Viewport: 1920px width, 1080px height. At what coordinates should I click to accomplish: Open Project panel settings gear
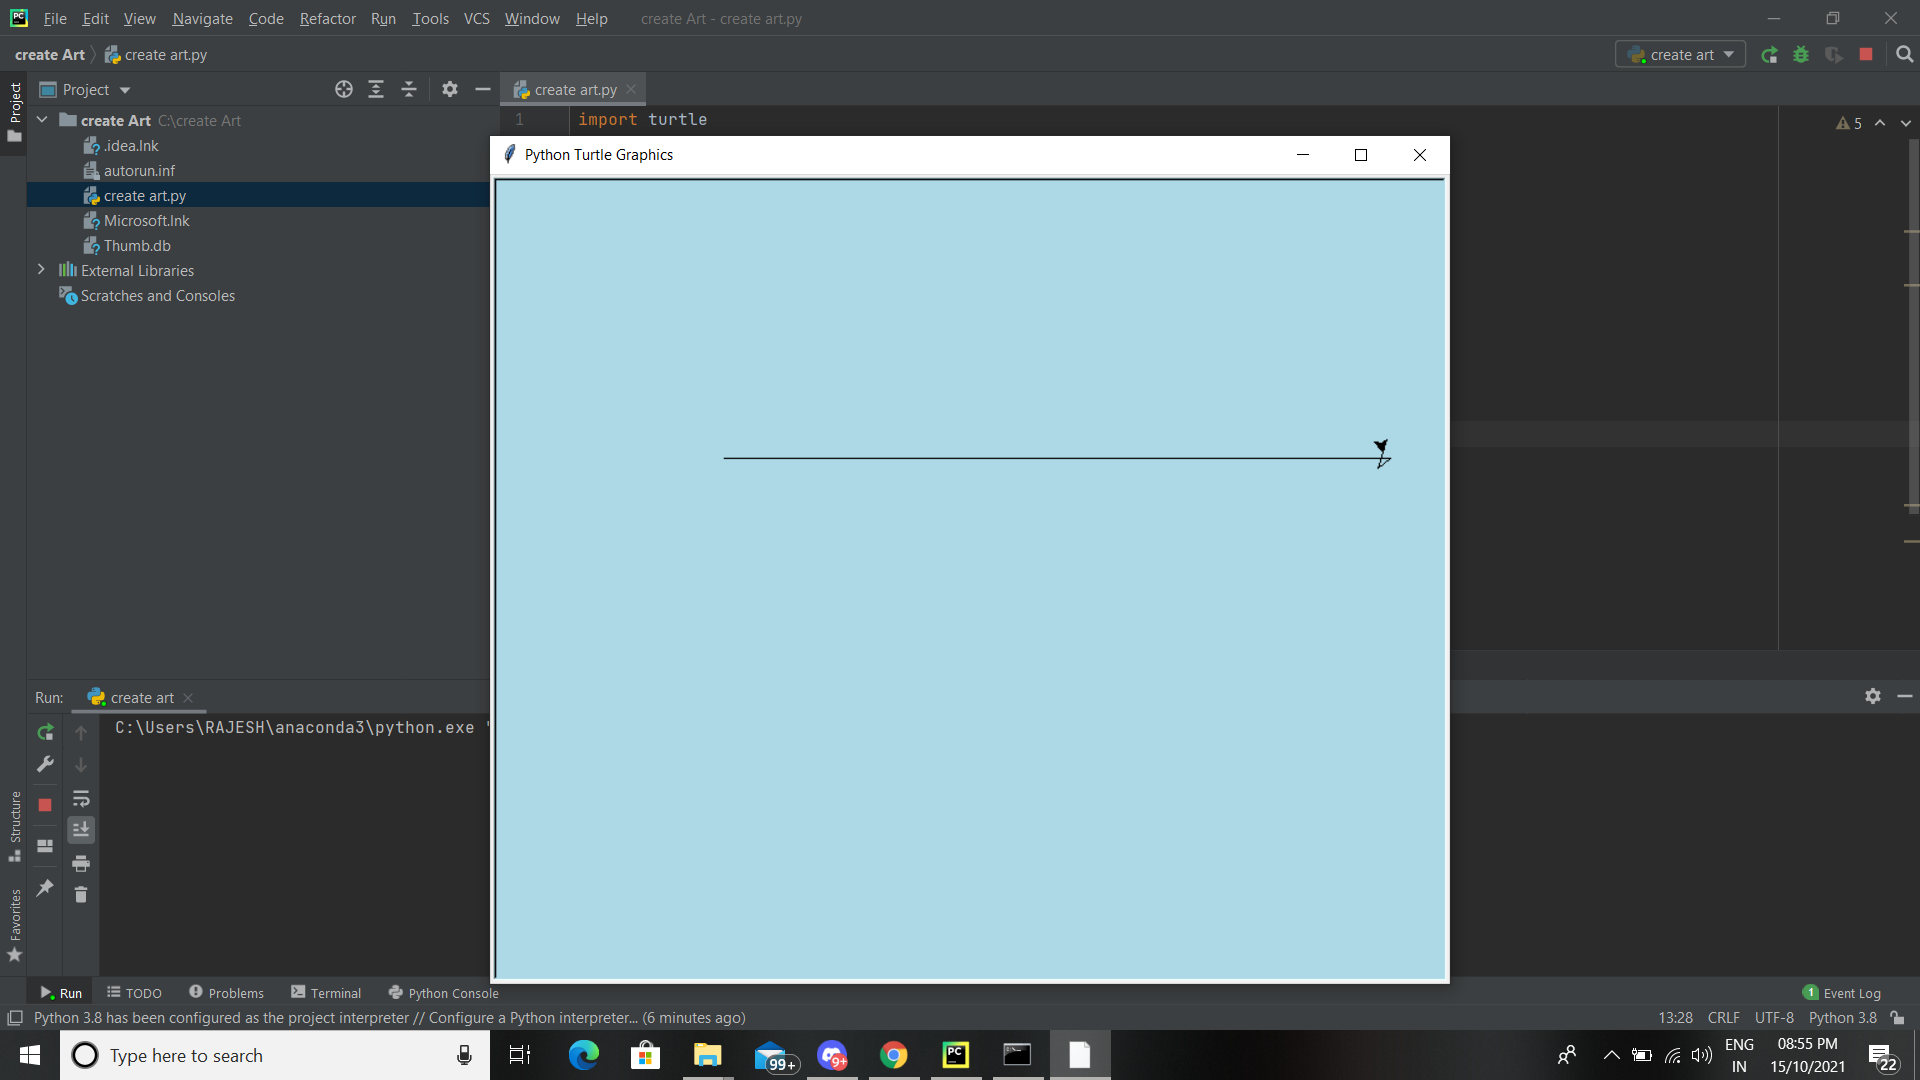pos(450,90)
